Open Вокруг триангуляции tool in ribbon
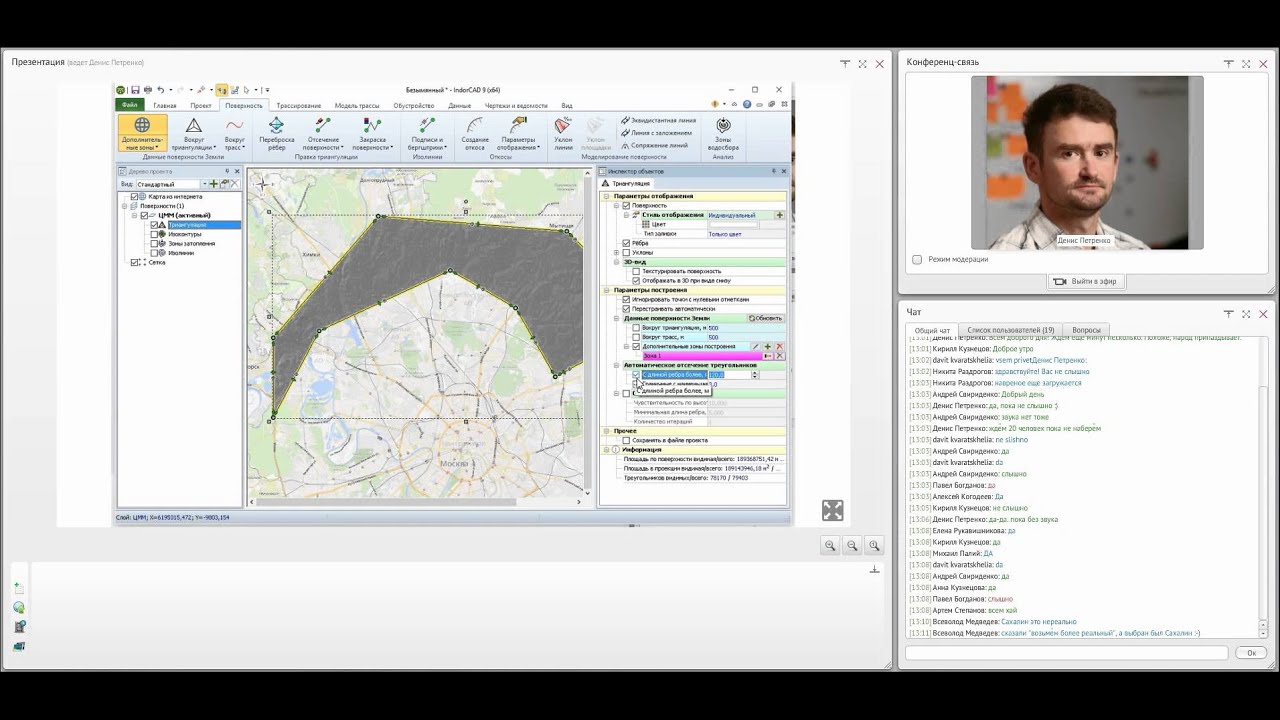The width and height of the screenshot is (1280, 720). [193, 133]
